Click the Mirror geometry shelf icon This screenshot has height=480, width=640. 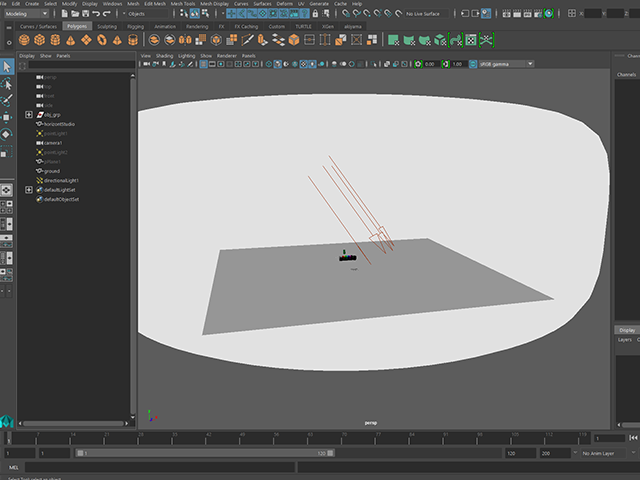[x=185, y=40]
